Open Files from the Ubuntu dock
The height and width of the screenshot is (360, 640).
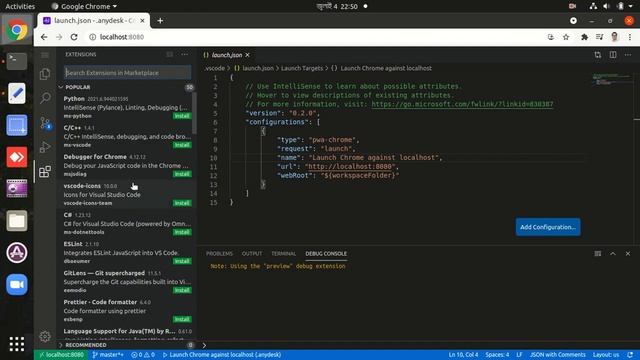[17, 221]
